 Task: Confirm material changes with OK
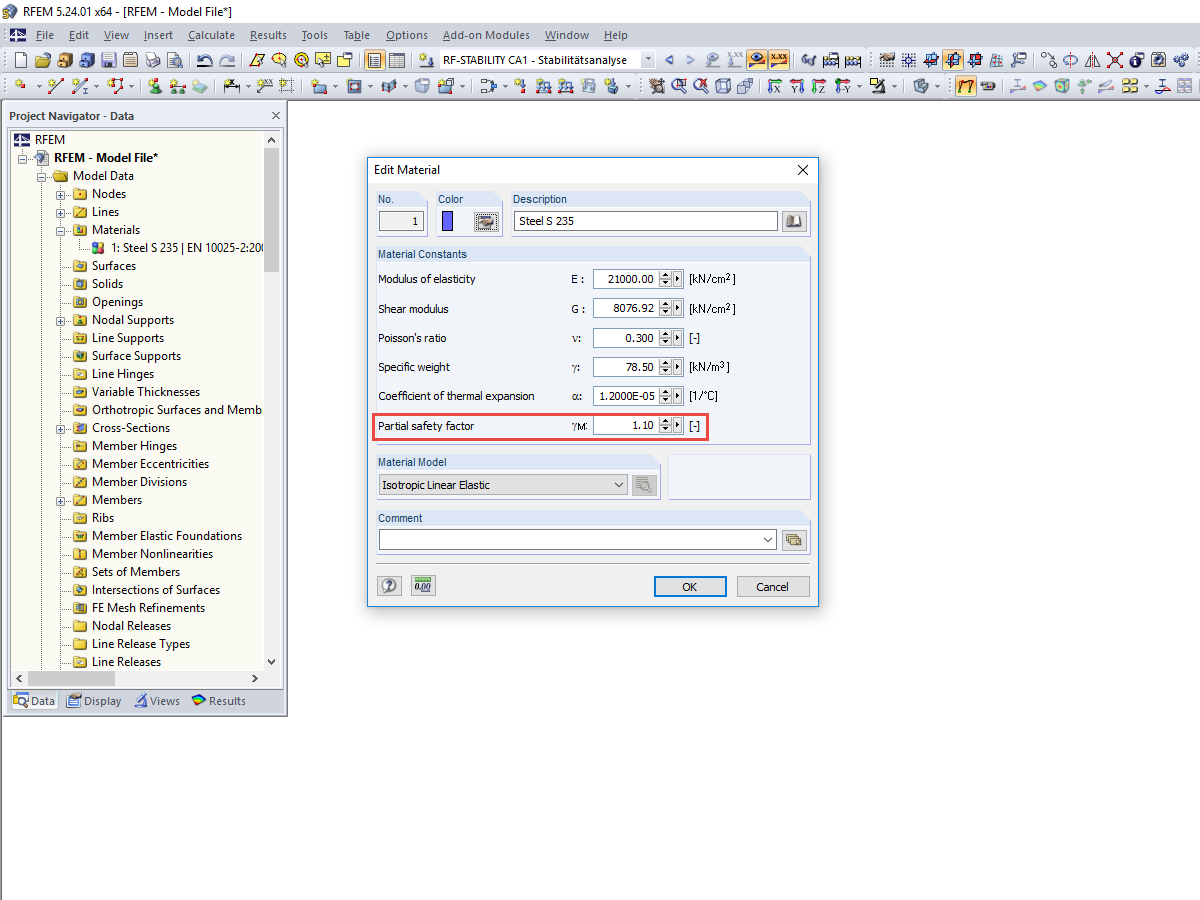[x=690, y=587]
